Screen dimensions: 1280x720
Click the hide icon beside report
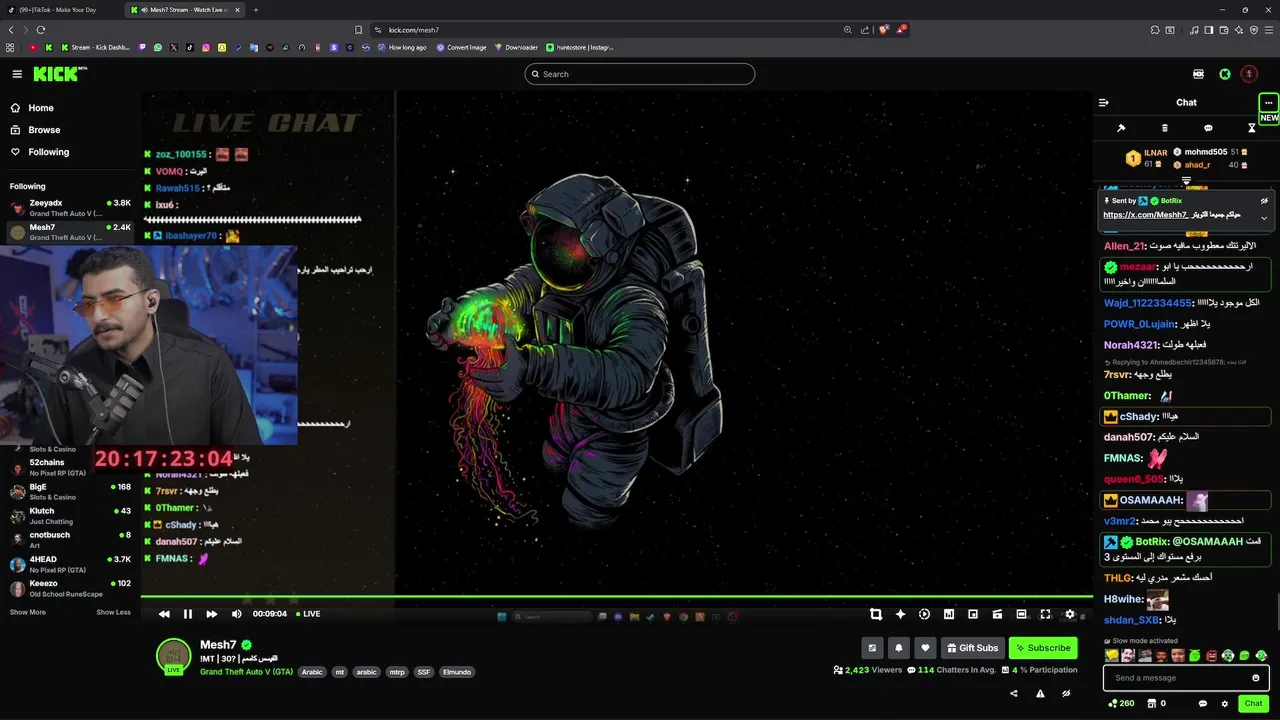pyautogui.click(x=1066, y=693)
